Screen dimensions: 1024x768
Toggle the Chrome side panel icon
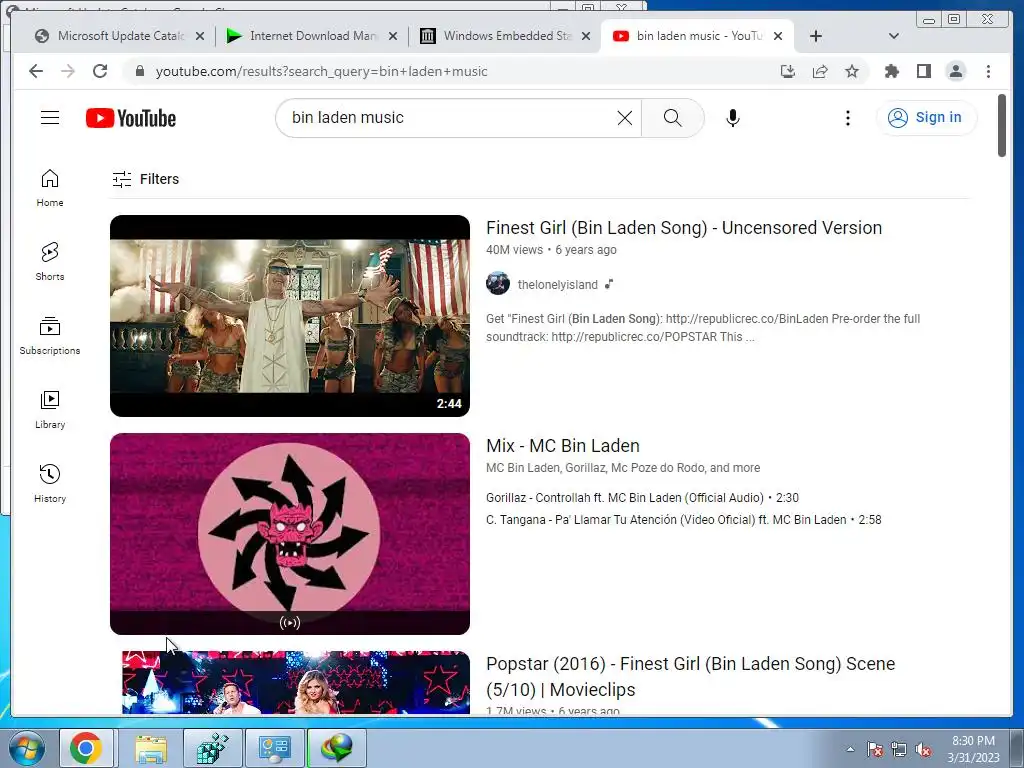pos(923,71)
